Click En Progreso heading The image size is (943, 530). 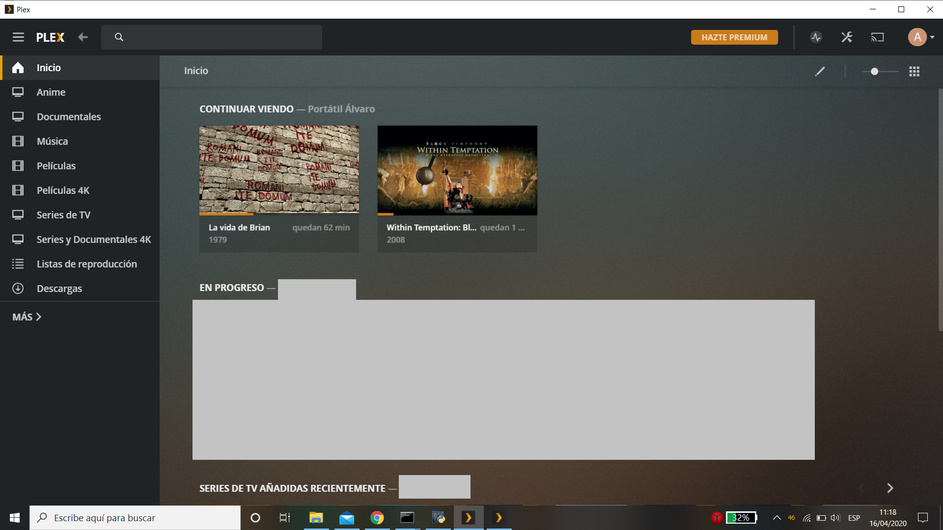click(x=232, y=288)
